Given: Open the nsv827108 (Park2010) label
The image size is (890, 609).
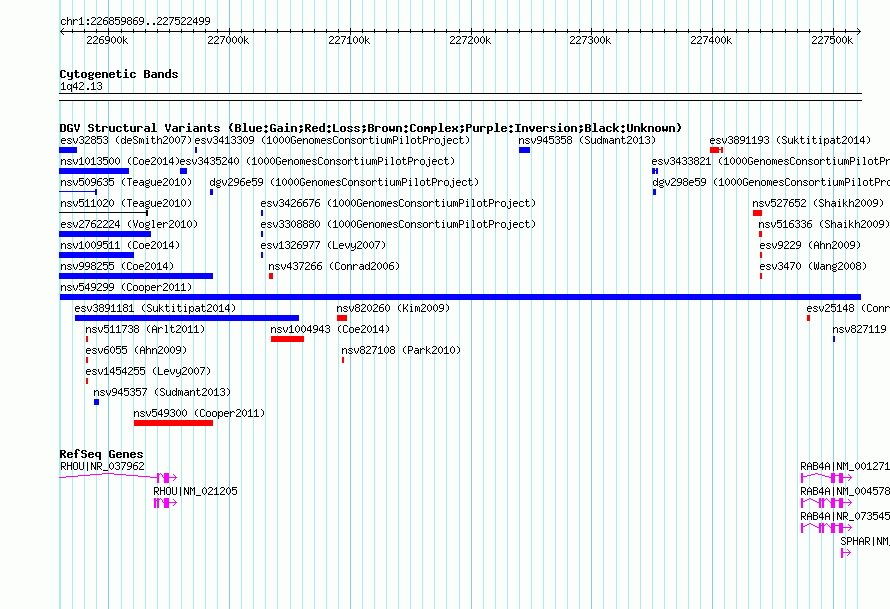Looking at the screenshot, I should click(401, 350).
